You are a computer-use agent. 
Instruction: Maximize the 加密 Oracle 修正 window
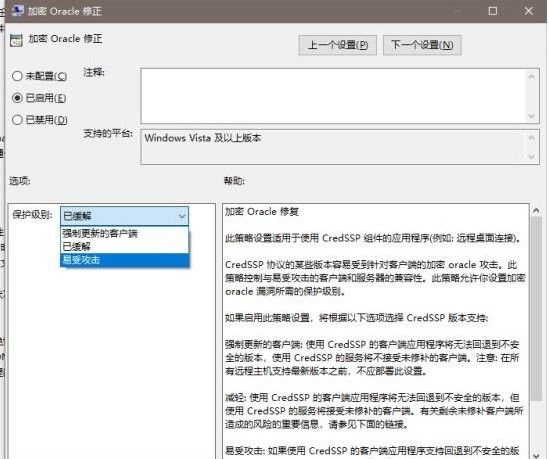(492, 11)
